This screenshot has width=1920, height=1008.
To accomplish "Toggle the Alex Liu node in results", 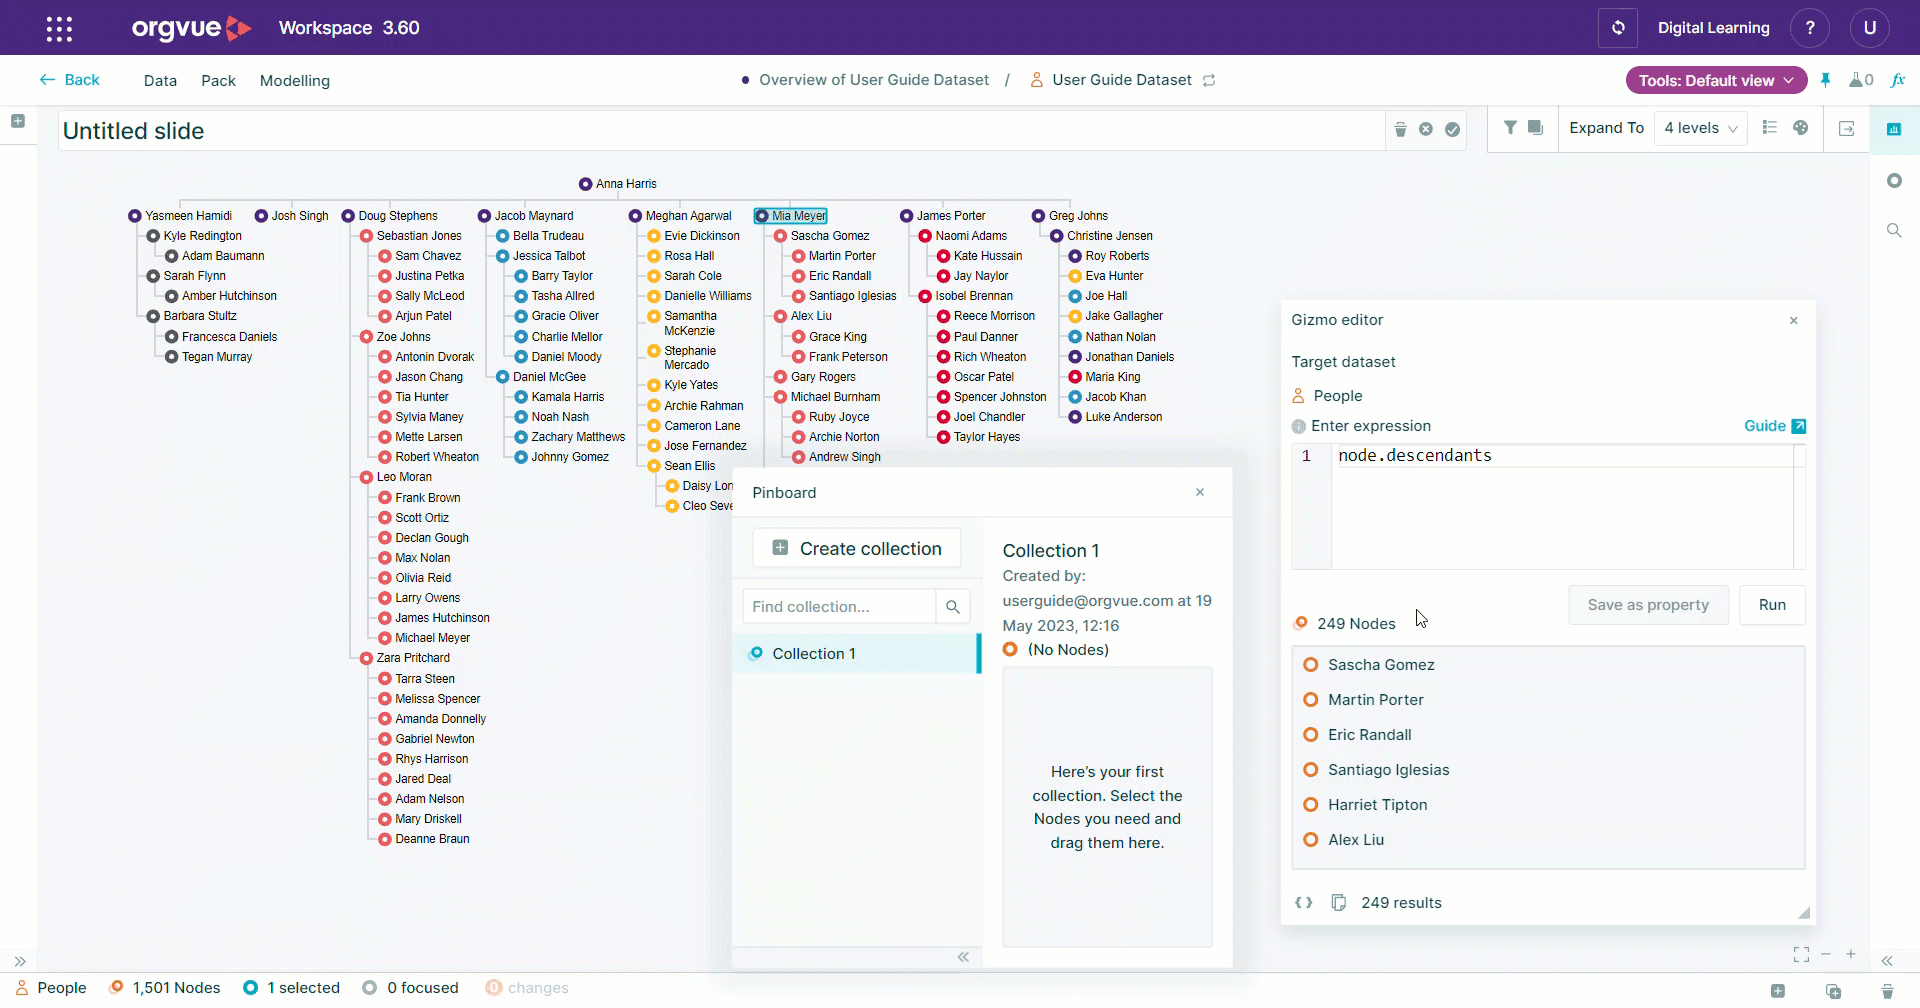I will point(1310,839).
